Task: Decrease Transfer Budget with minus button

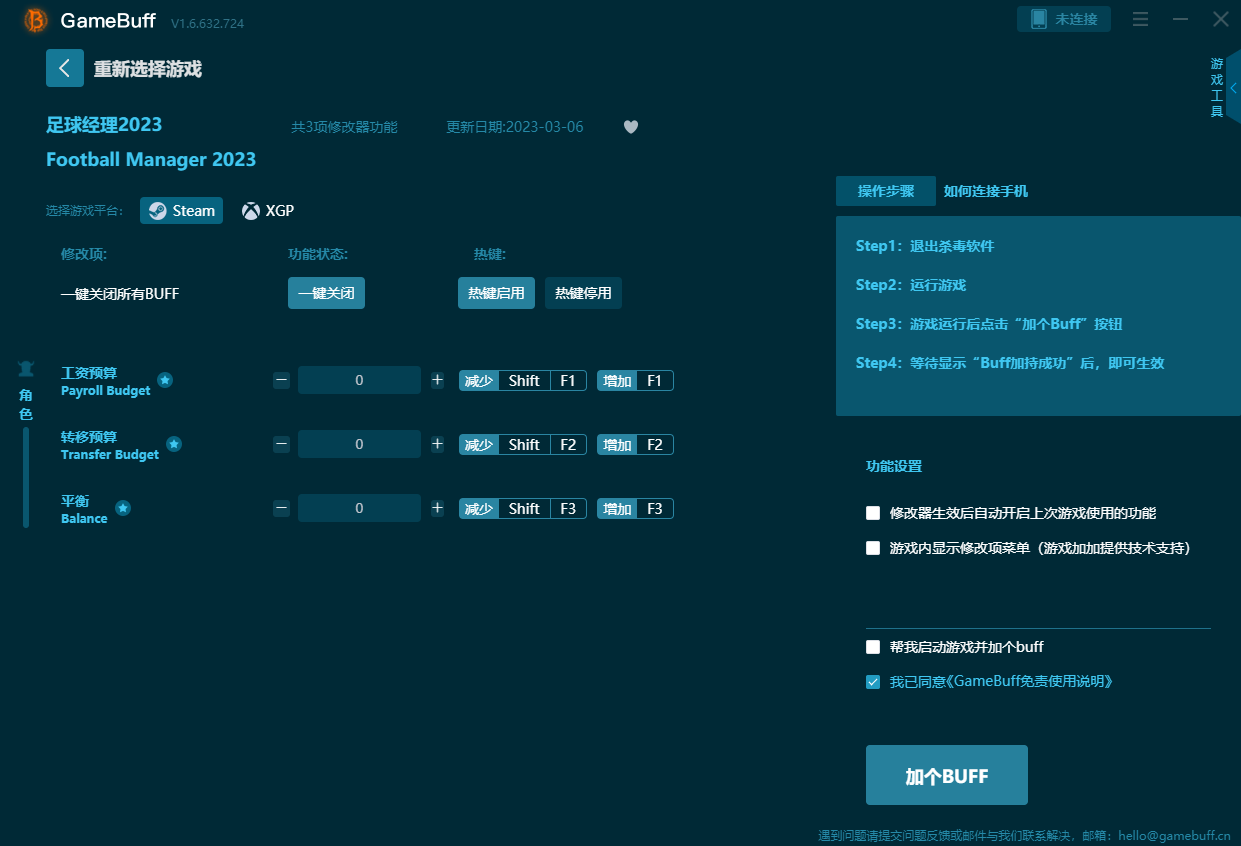Action: pos(281,444)
